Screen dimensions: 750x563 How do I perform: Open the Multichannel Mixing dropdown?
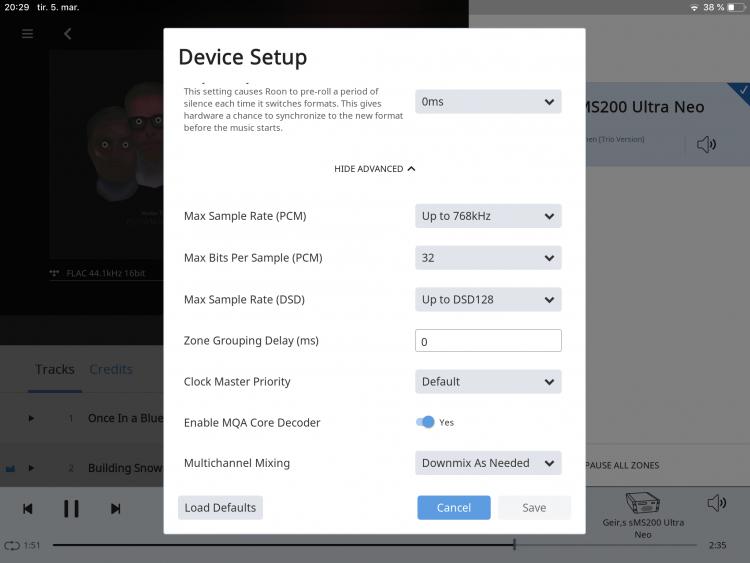tap(488, 463)
